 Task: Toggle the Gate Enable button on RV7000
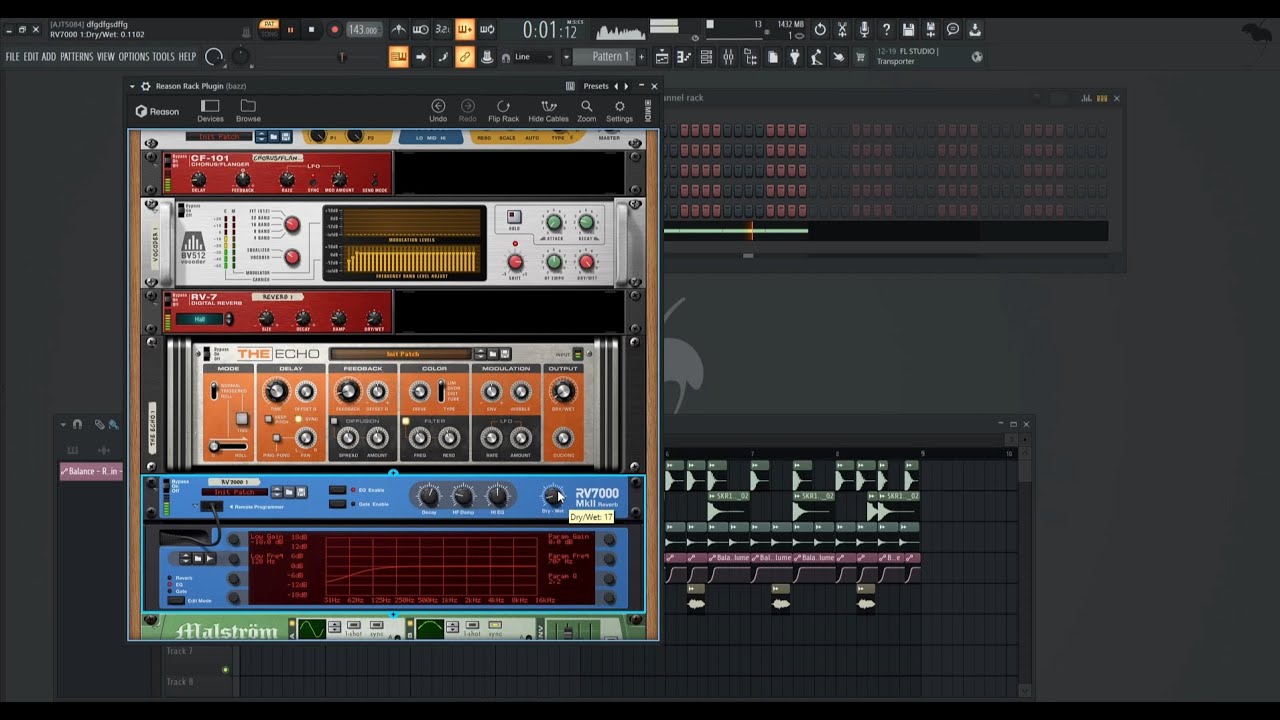click(x=338, y=503)
